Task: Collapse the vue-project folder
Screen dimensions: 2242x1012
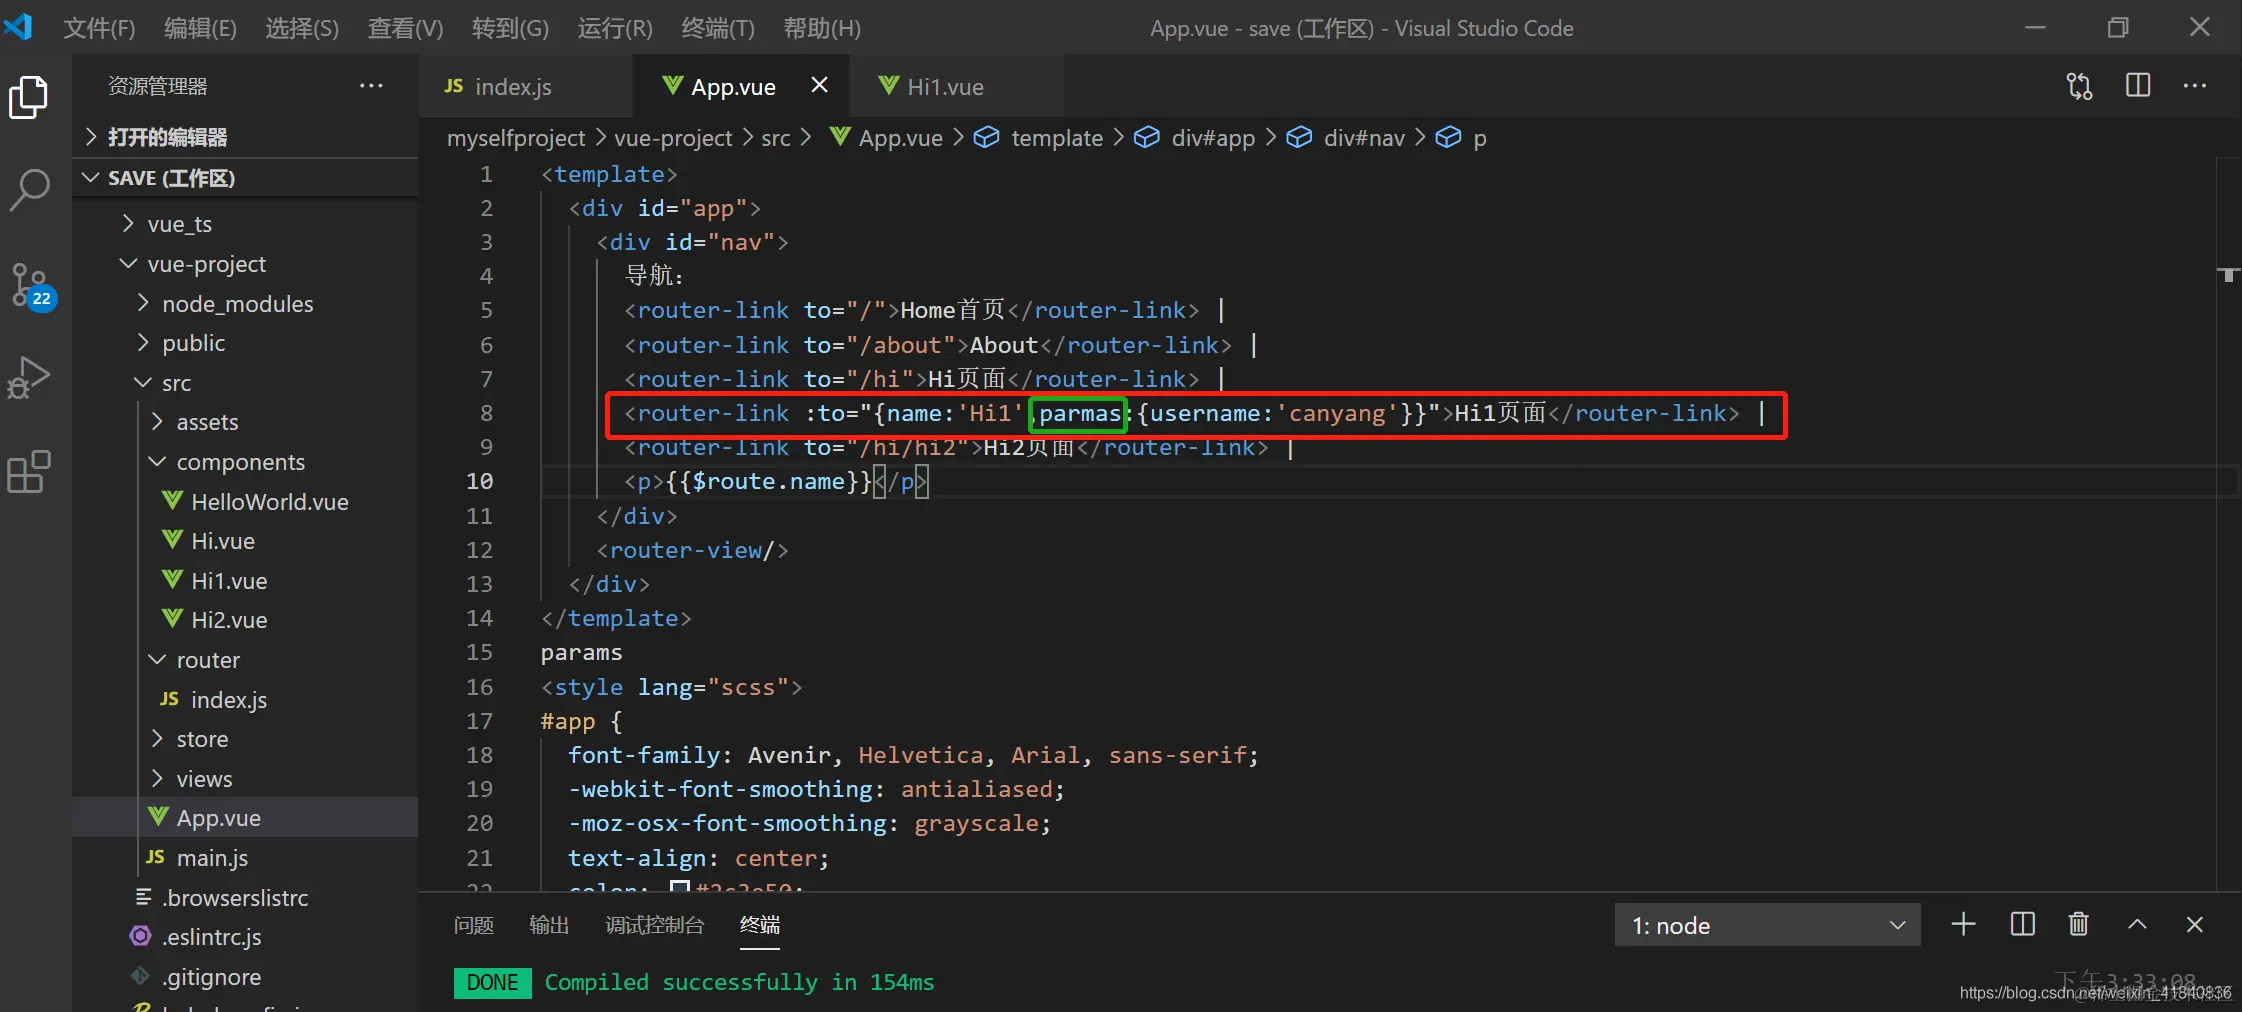Action: (207, 264)
